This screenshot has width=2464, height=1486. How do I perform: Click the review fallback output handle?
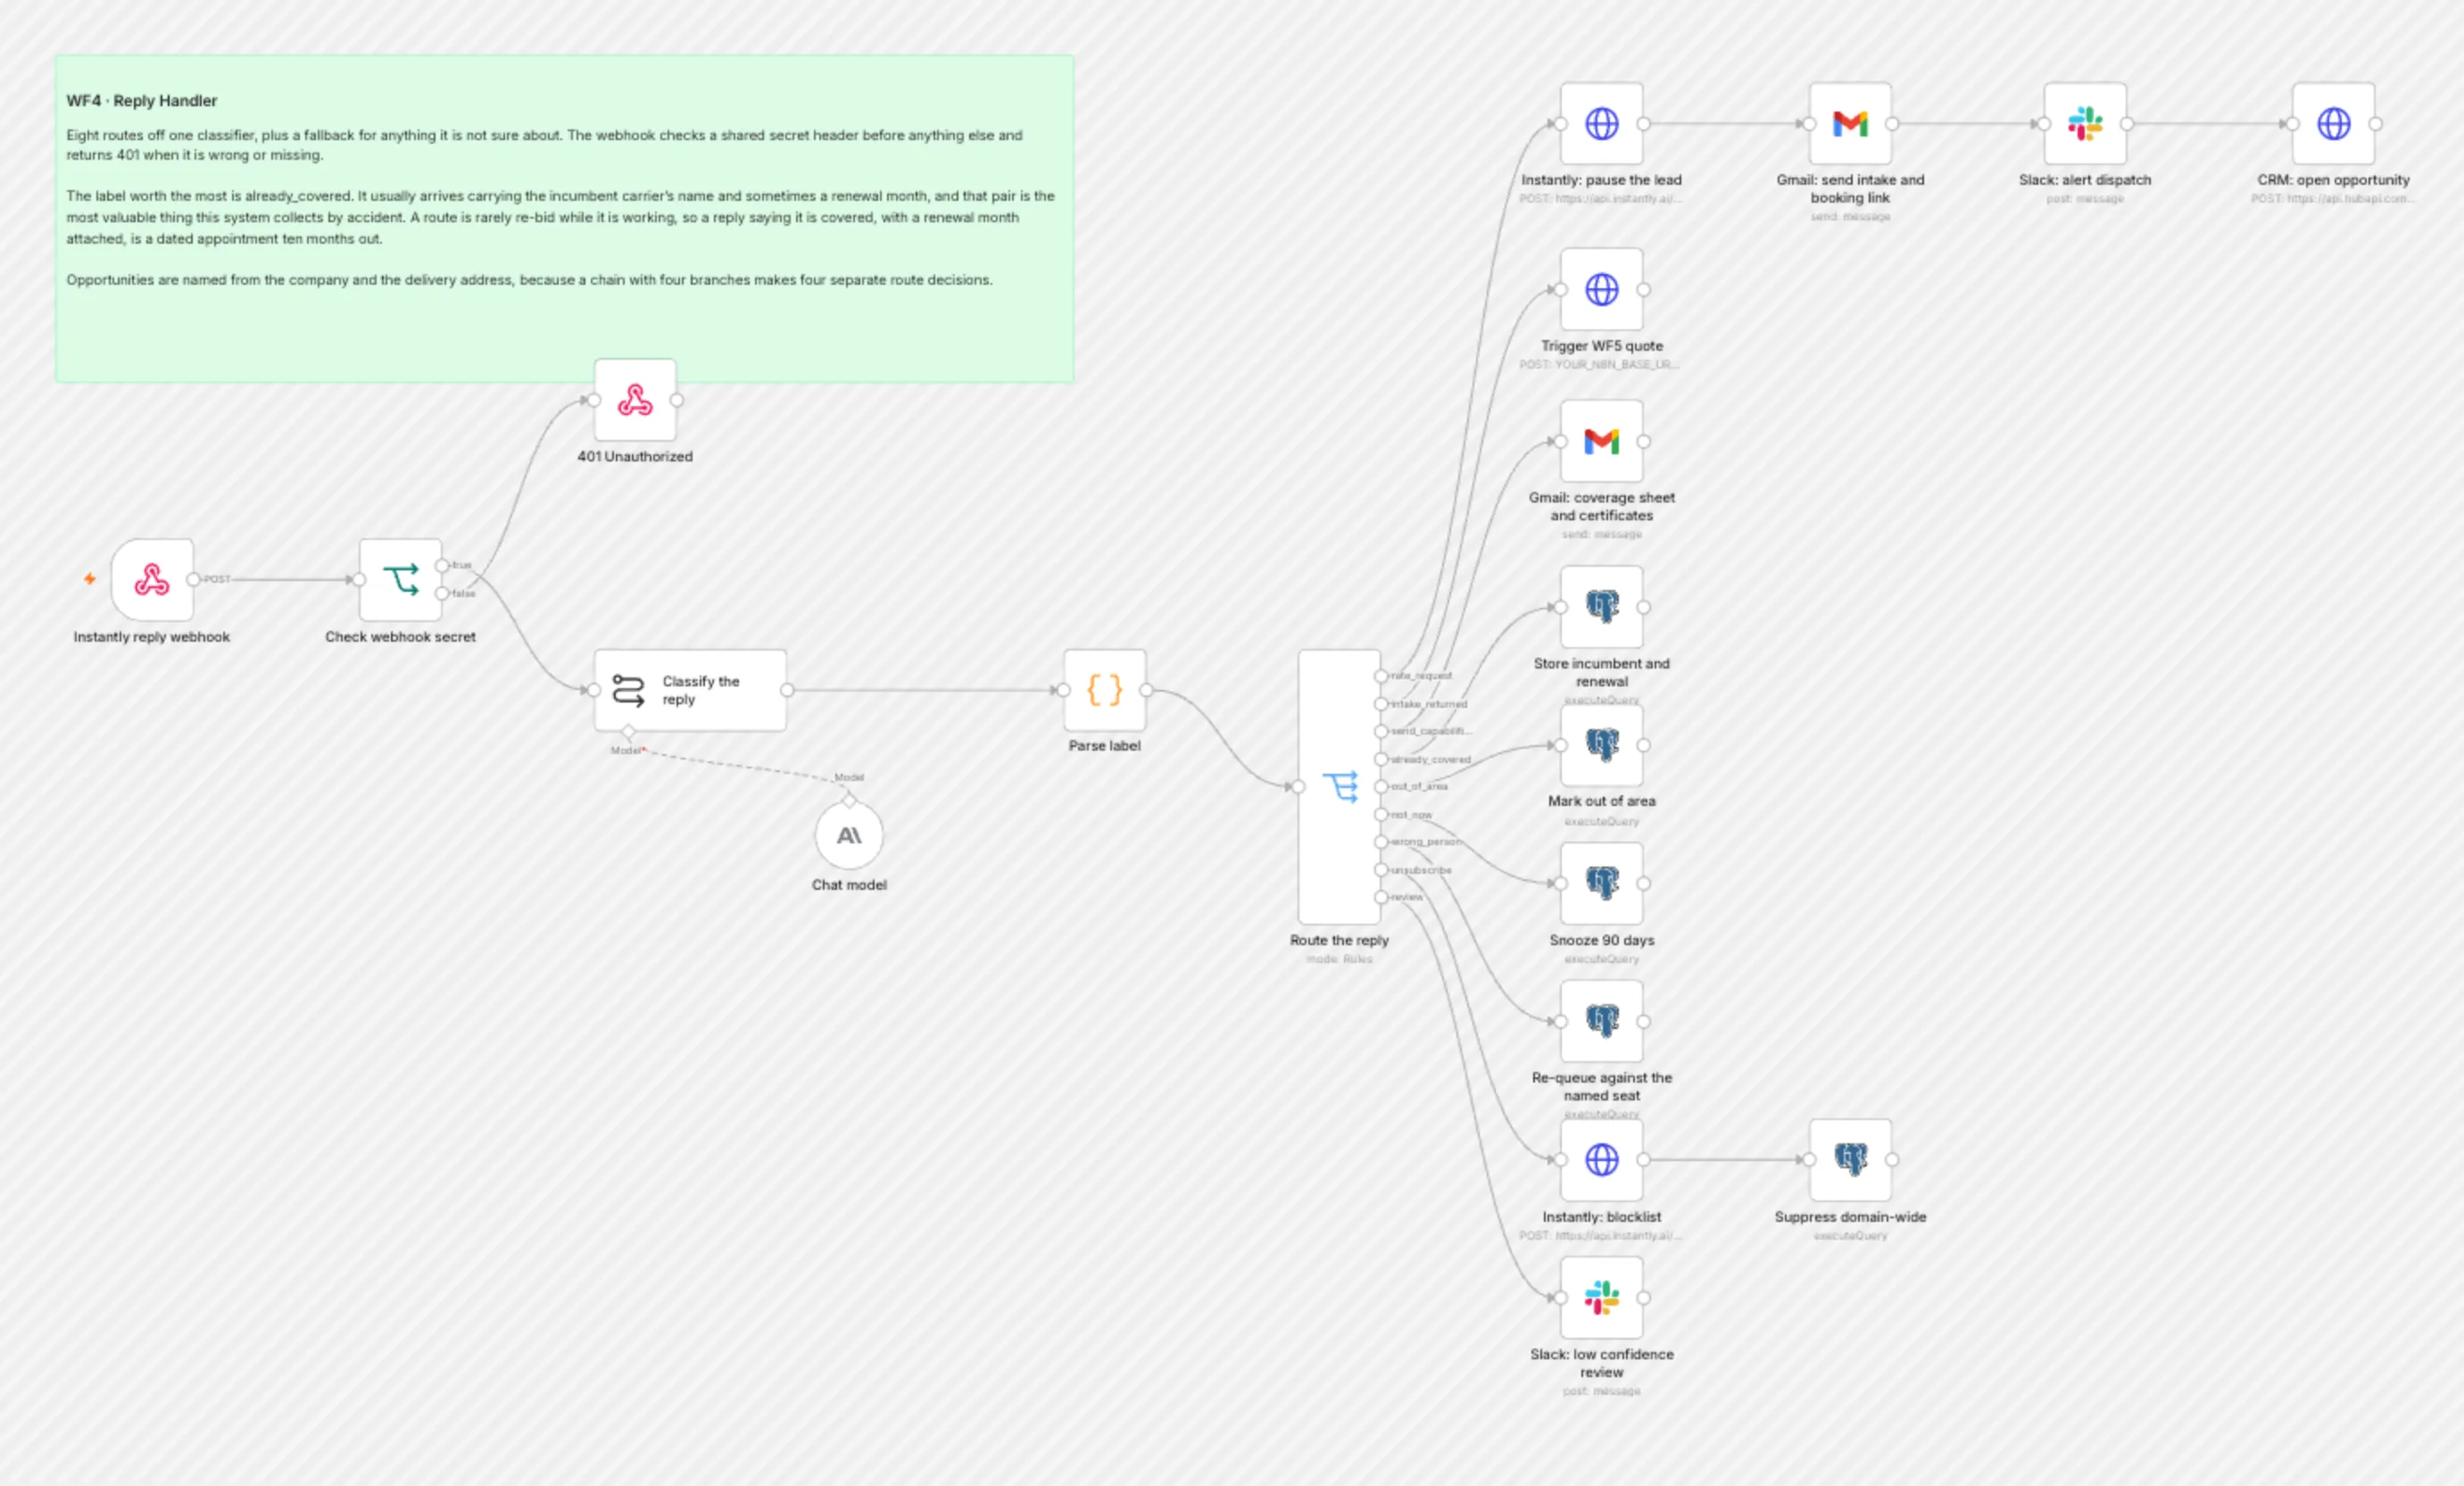click(x=1381, y=897)
